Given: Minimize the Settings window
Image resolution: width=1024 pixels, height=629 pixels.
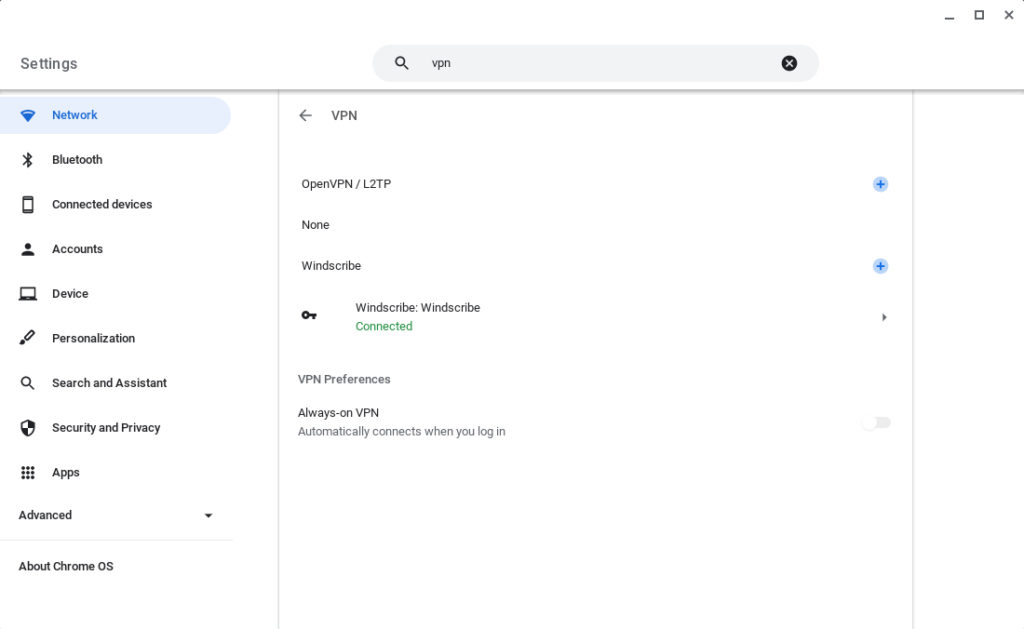Looking at the screenshot, I should click(949, 16).
